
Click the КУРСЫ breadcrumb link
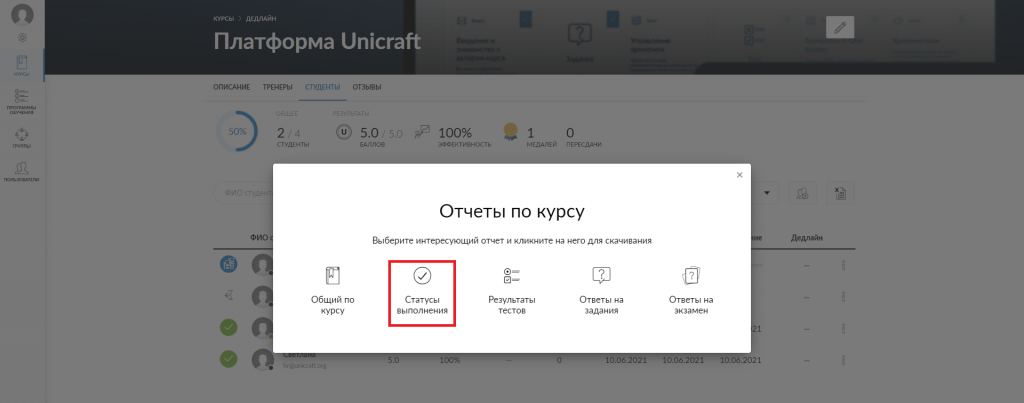tap(223, 18)
